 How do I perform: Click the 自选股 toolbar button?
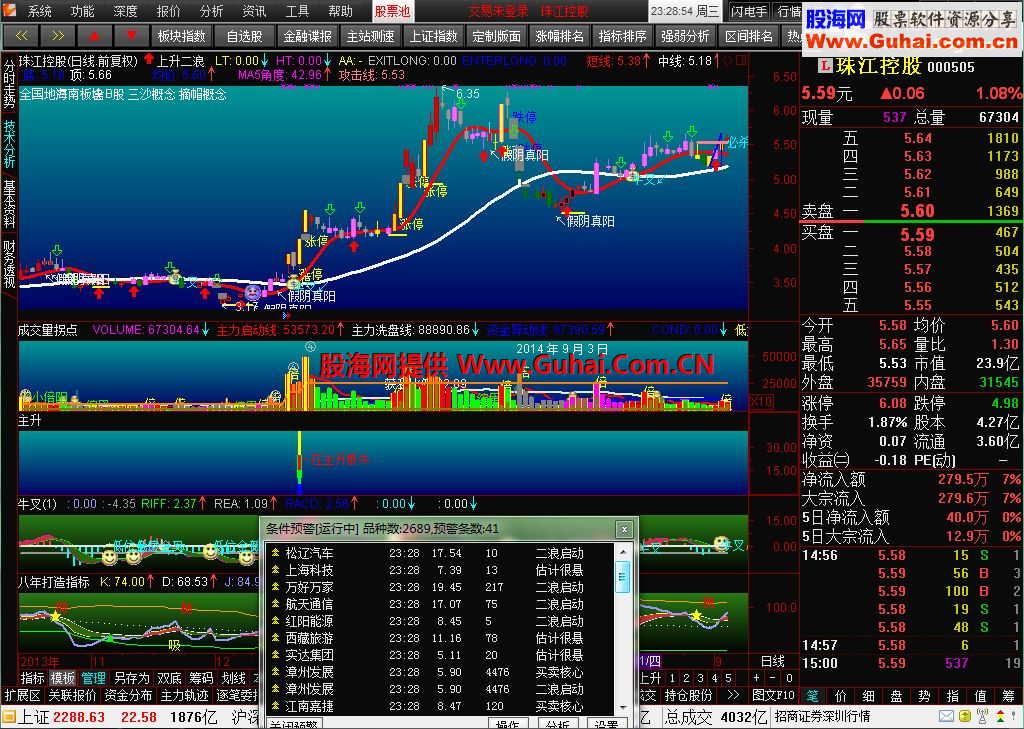click(x=244, y=36)
